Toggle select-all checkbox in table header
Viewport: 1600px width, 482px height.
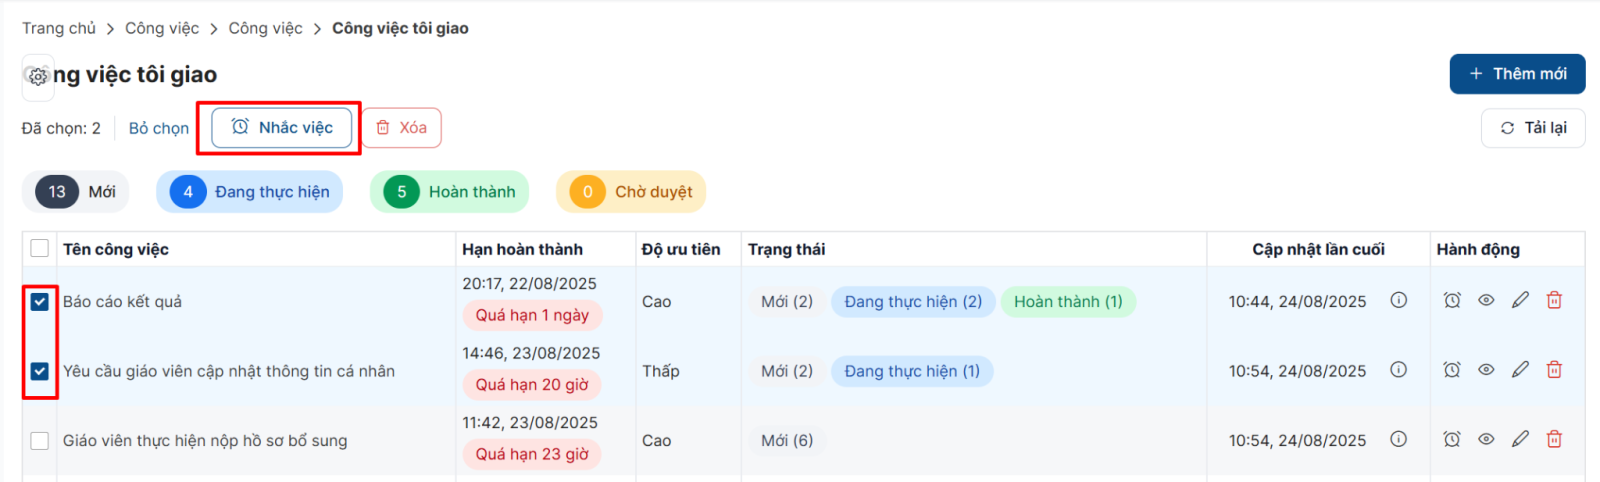40,248
